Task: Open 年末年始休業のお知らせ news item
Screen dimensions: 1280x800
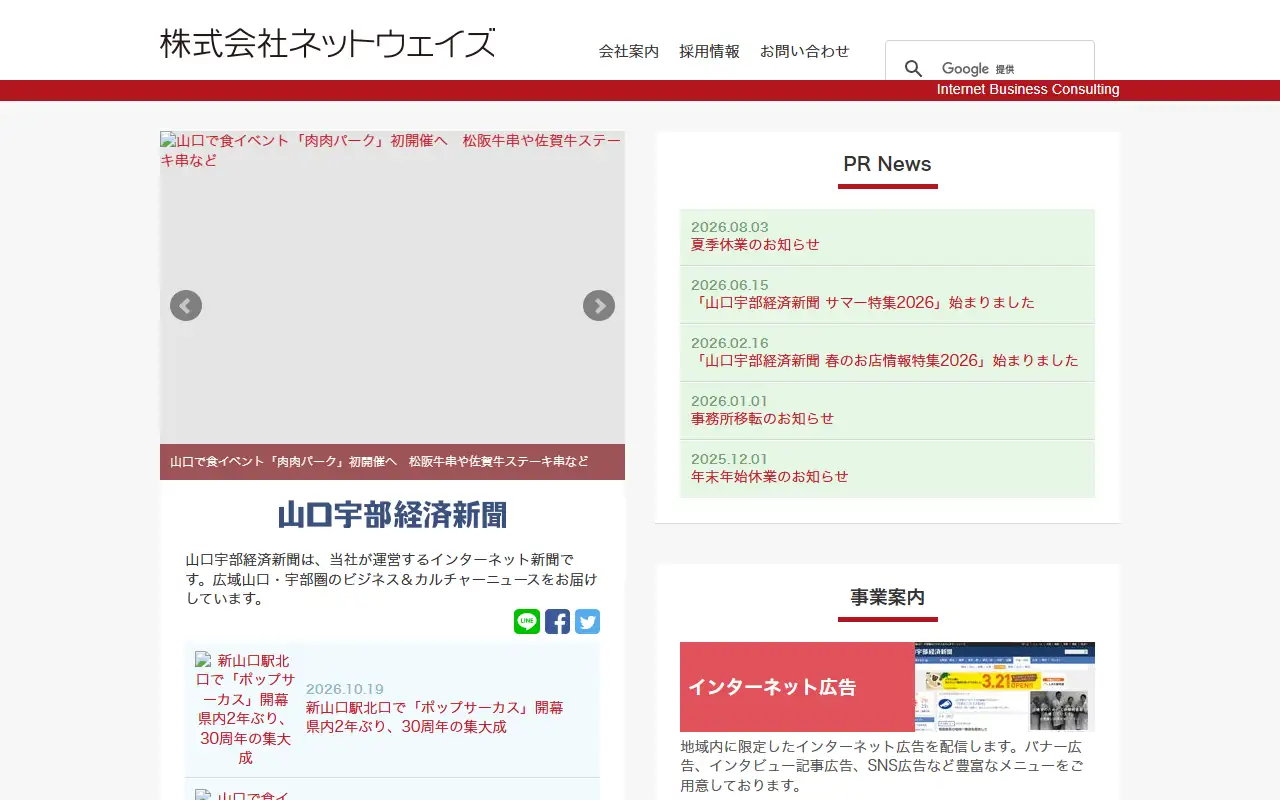Action: coord(770,476)
